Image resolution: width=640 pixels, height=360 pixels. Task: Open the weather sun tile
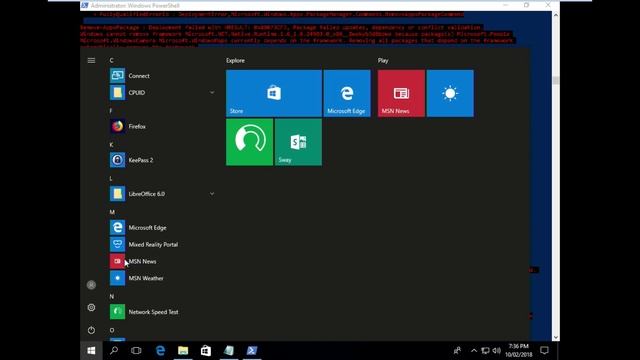pos(450,93)
